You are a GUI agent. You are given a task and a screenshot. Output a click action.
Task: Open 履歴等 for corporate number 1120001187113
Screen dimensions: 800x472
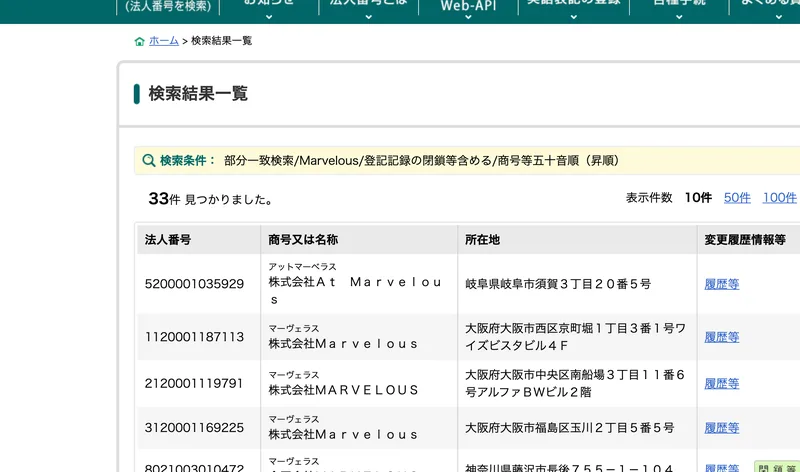click(x=721, y=337)
